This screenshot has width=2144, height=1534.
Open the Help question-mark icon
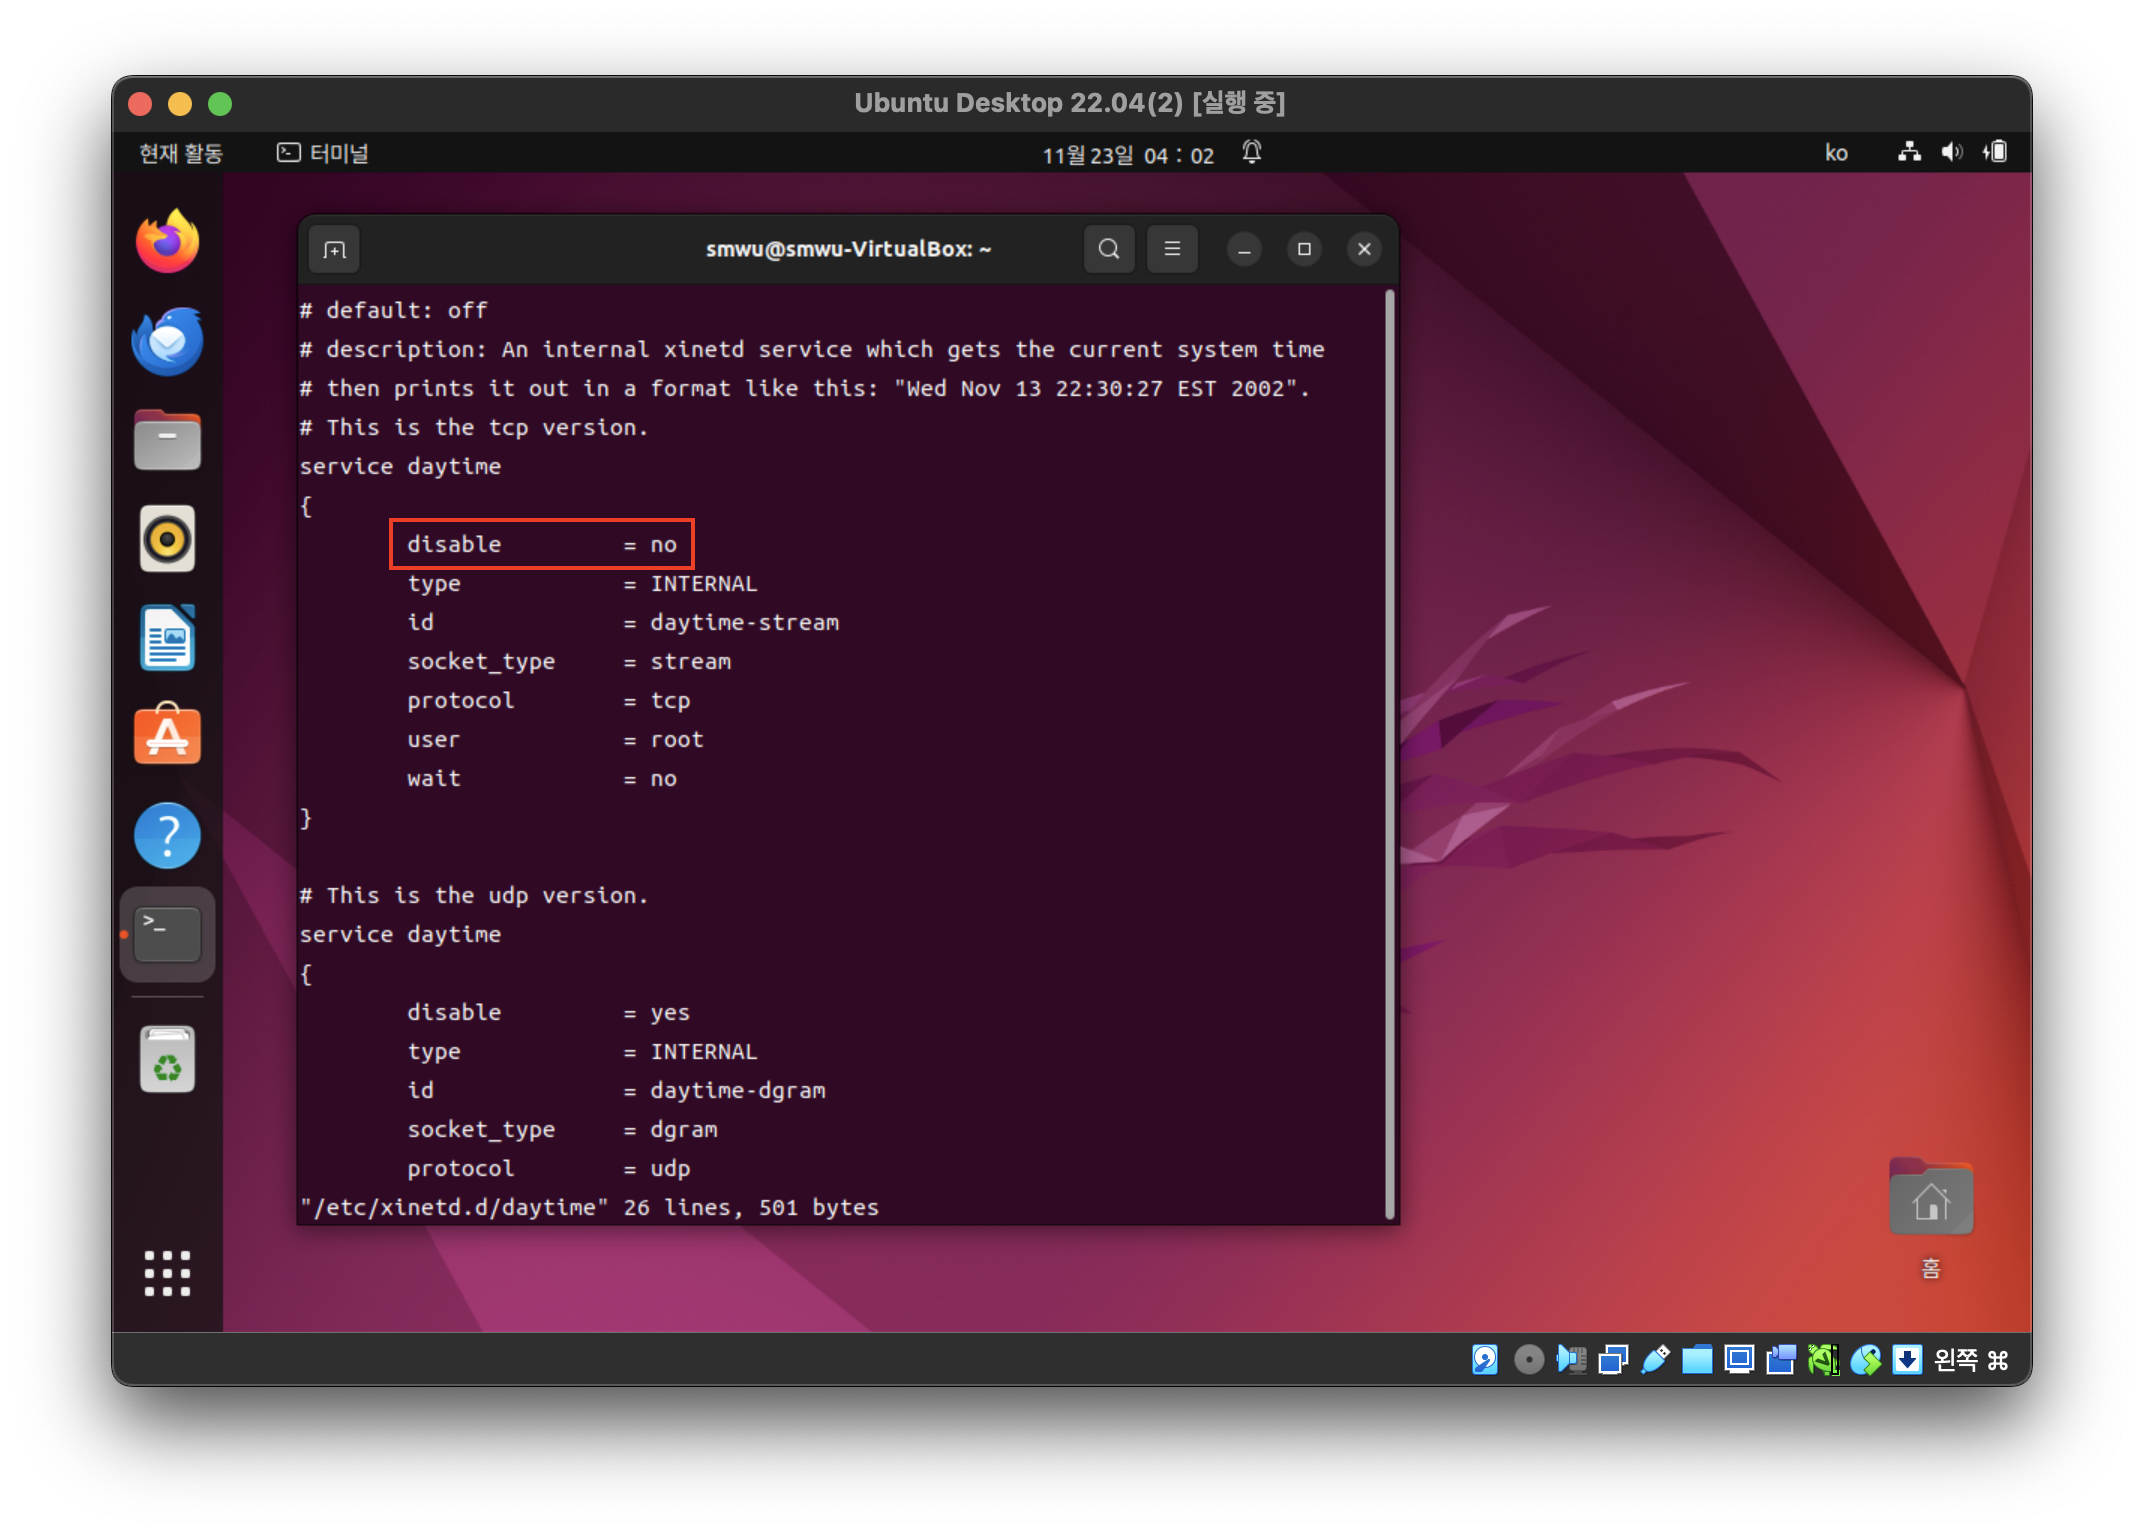coord(167,835)
